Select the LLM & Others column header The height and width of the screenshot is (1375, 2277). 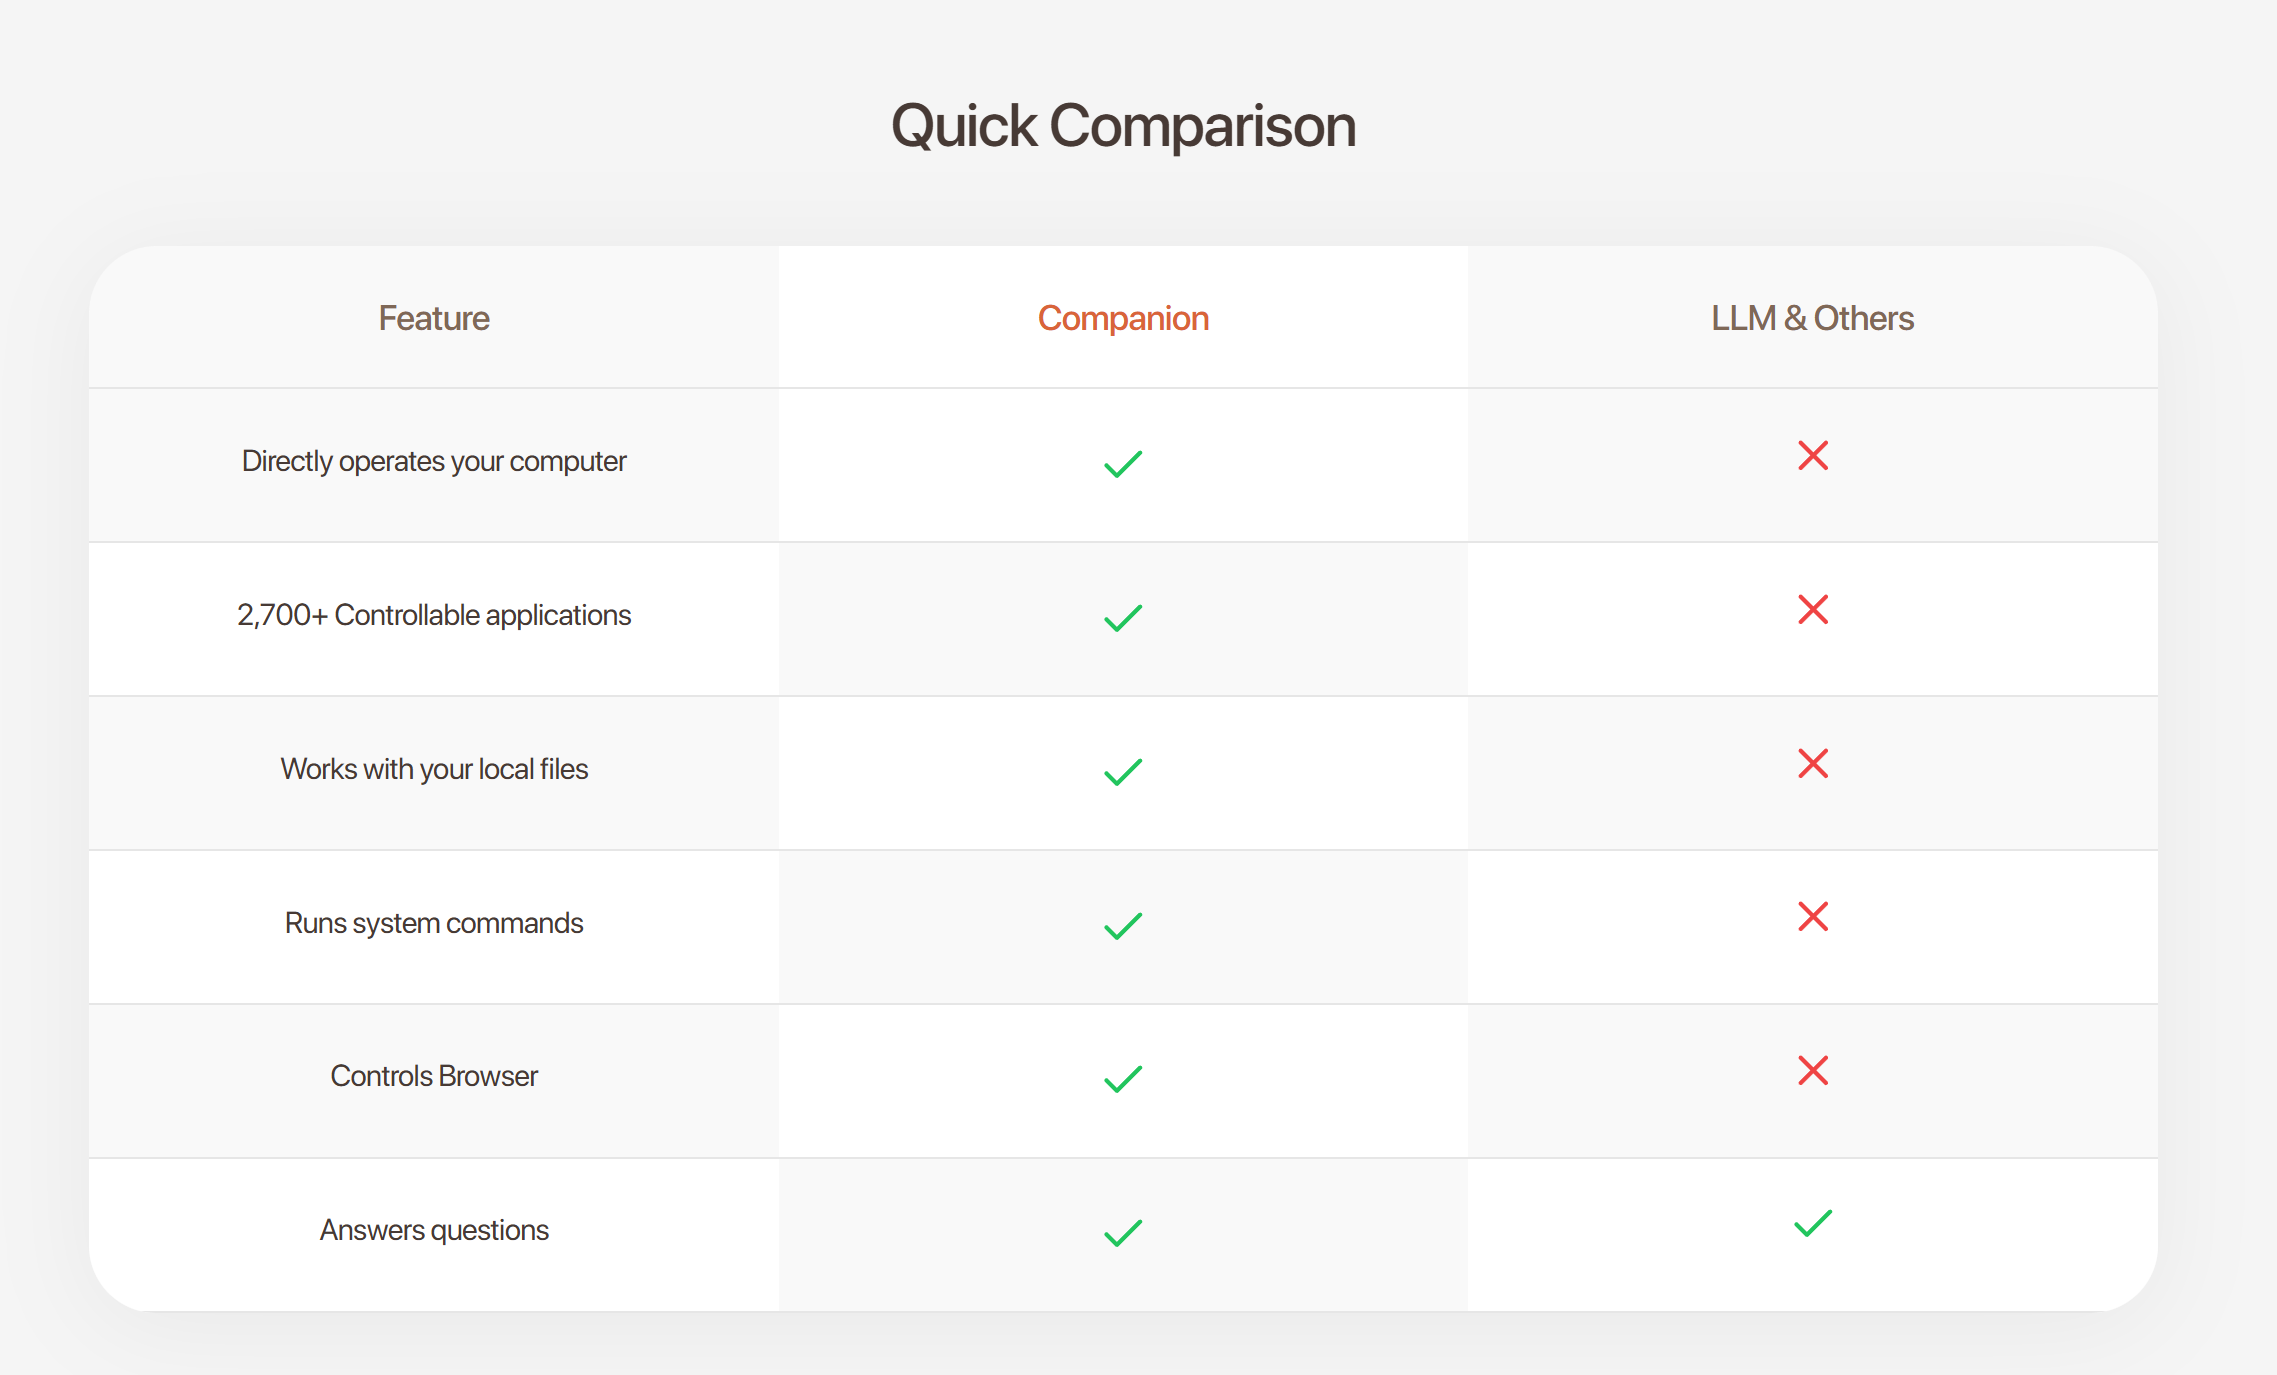tap(1812, 318)
